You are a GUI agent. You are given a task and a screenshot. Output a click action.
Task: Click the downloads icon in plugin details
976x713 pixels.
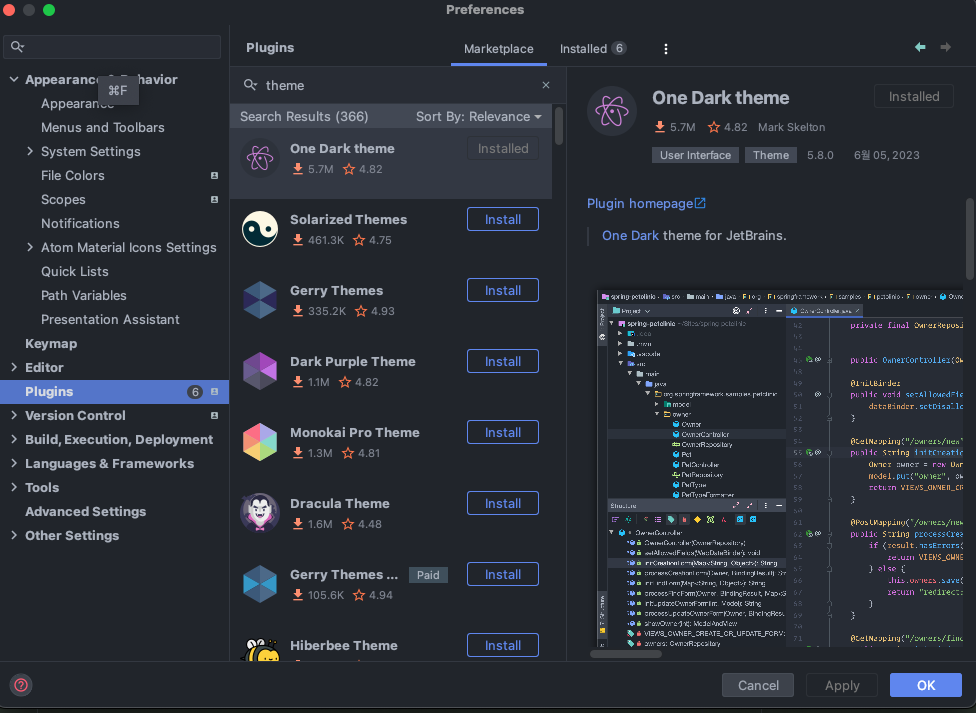tap(660, 127)
